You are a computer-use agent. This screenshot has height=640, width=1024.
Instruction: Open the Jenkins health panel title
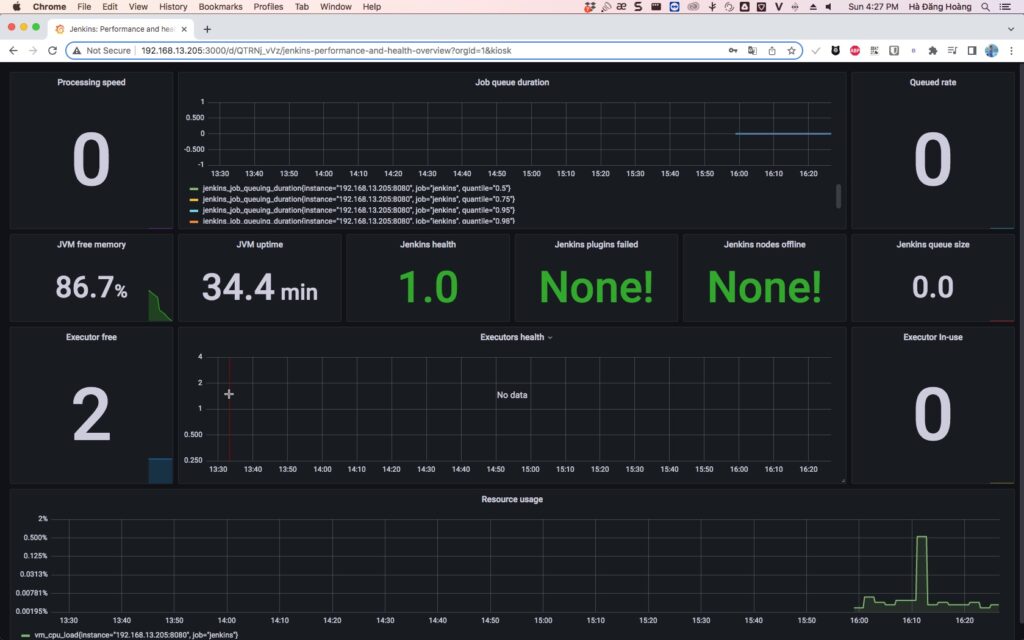(428, 244)
